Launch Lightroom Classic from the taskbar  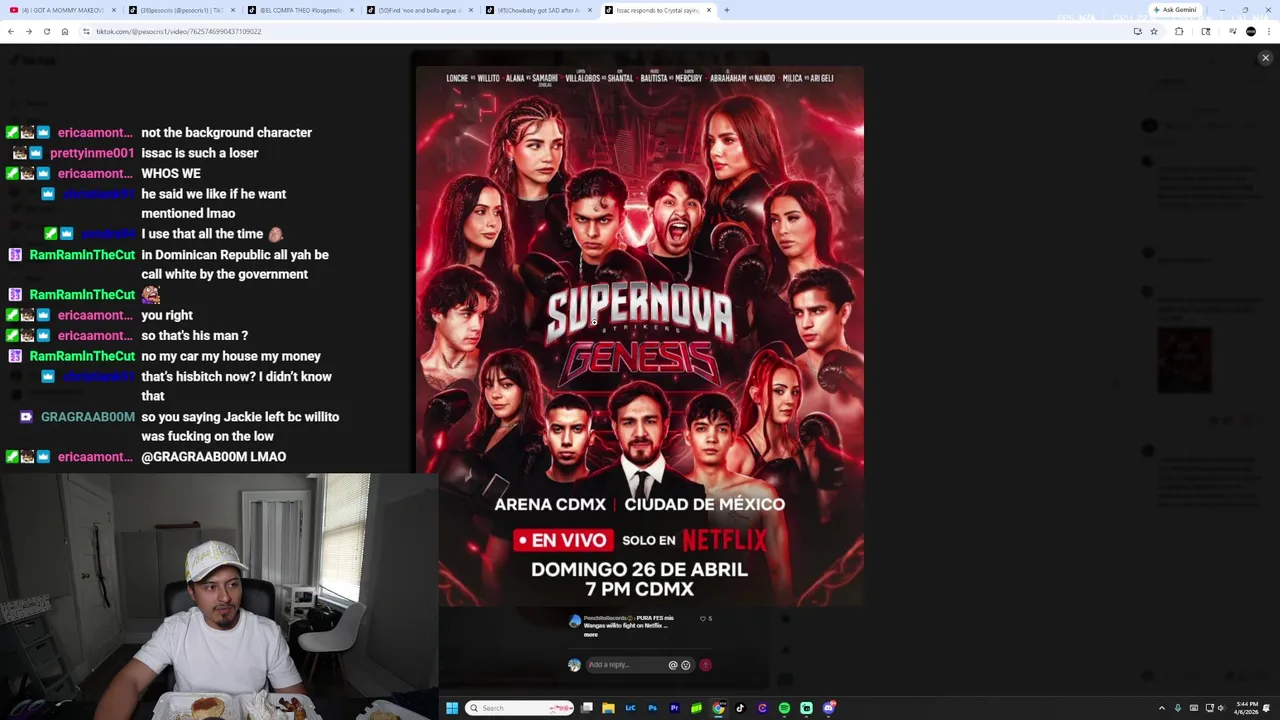(x=630, y=708)
